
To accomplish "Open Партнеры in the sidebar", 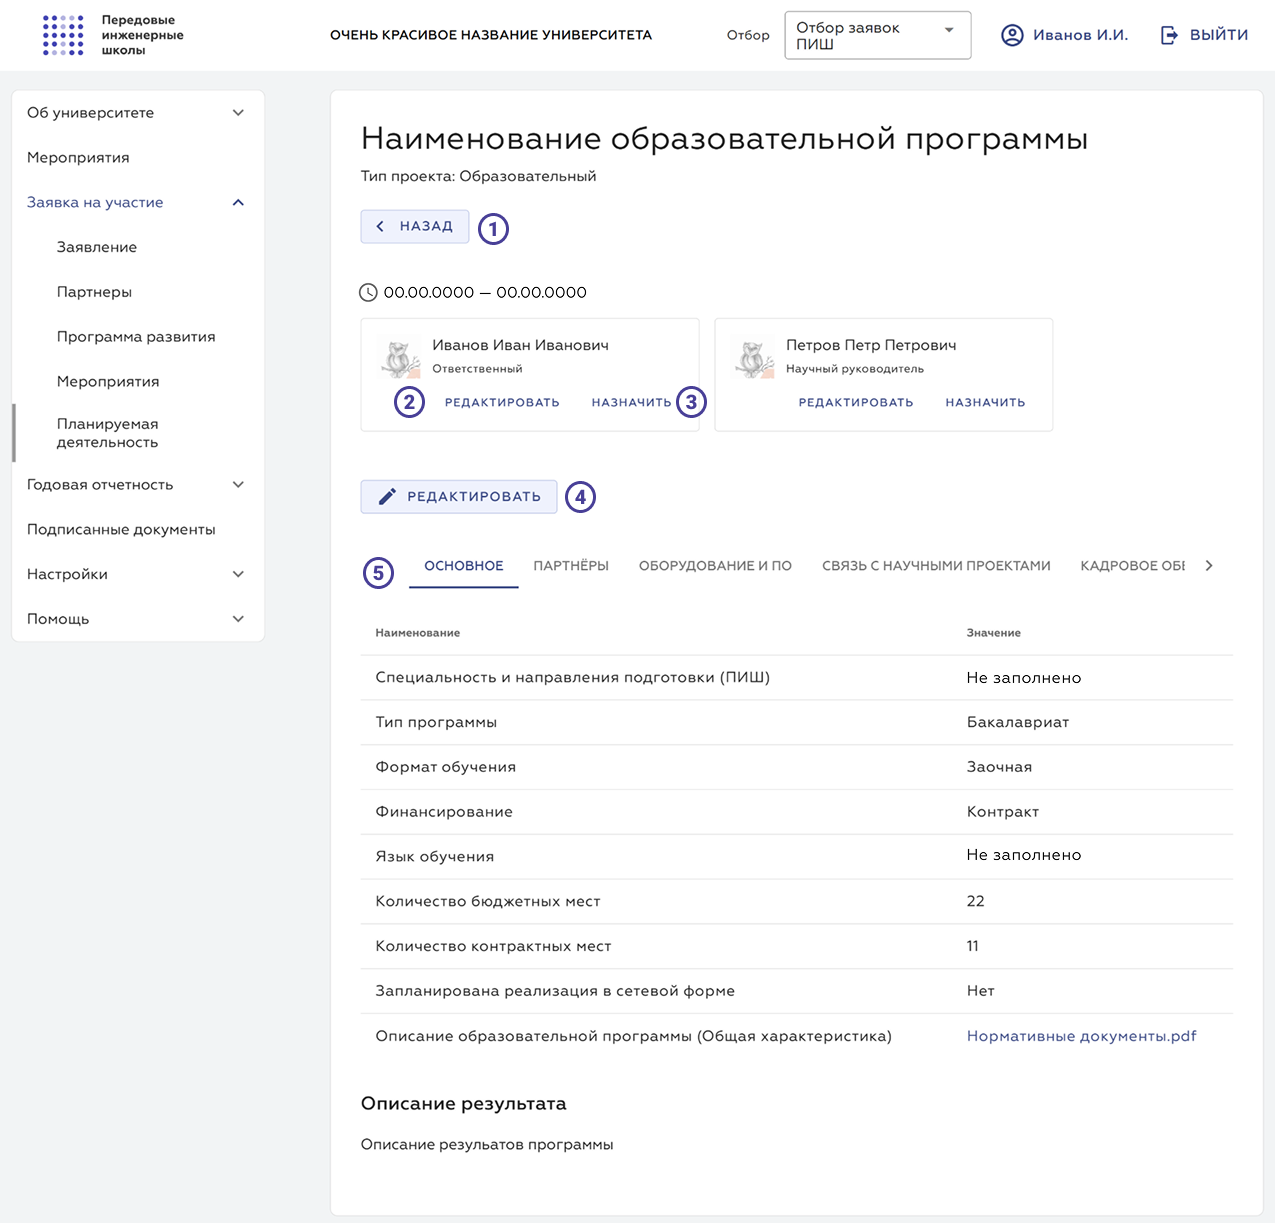I will tap(94, 292).
